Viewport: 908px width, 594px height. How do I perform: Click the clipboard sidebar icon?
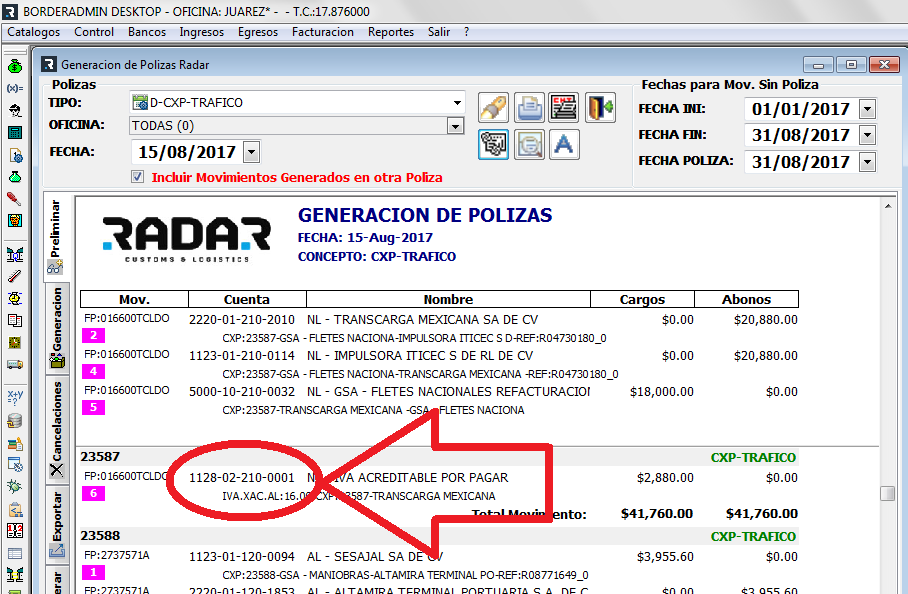point(14,509)
